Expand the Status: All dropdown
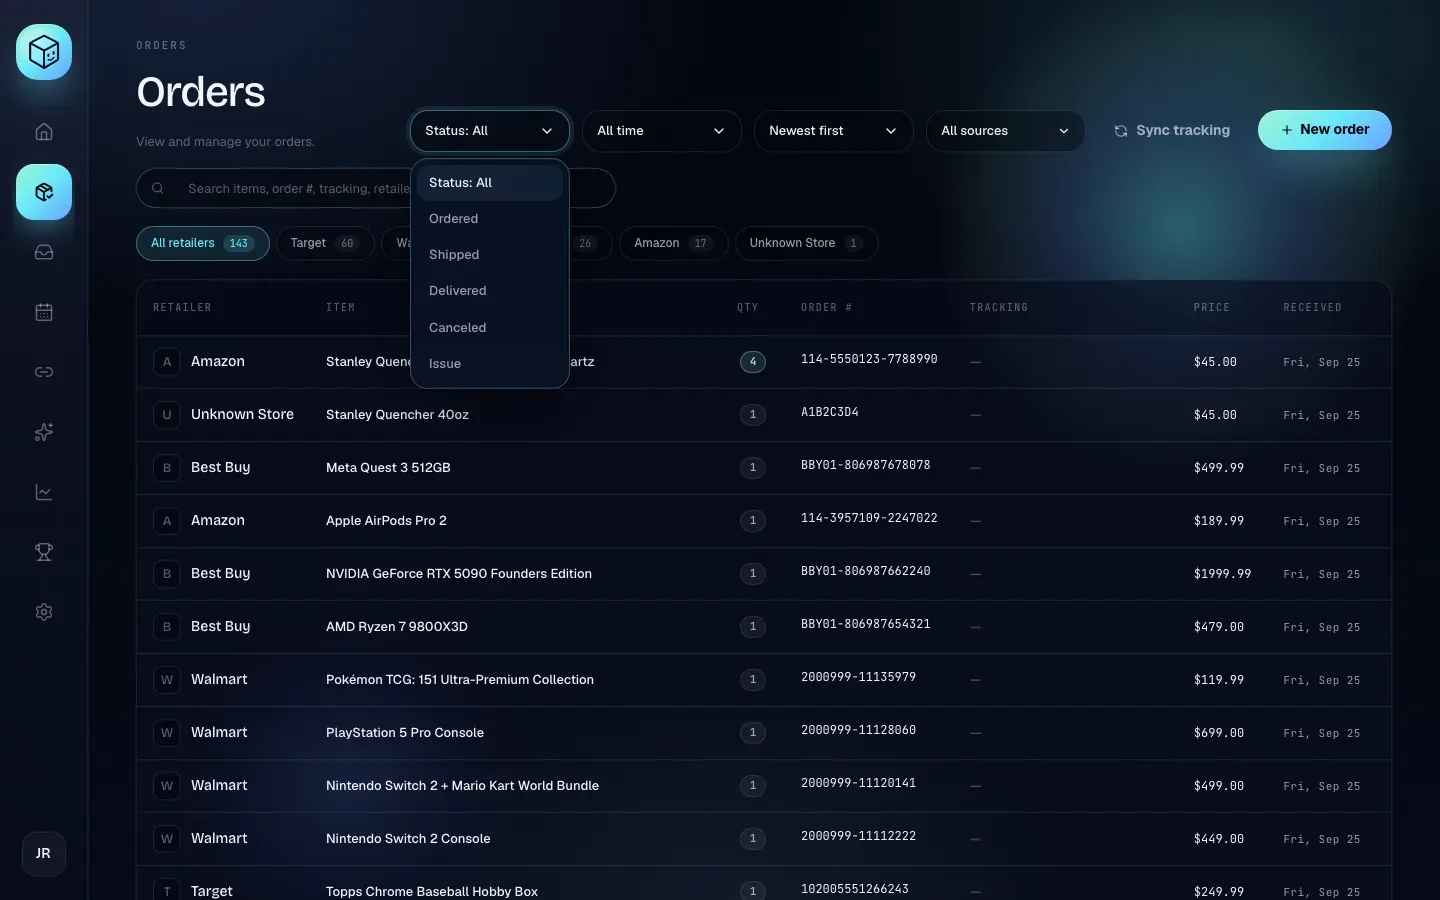The width and height of the screenshot is (1440, 900). click(x=489, y=131)
